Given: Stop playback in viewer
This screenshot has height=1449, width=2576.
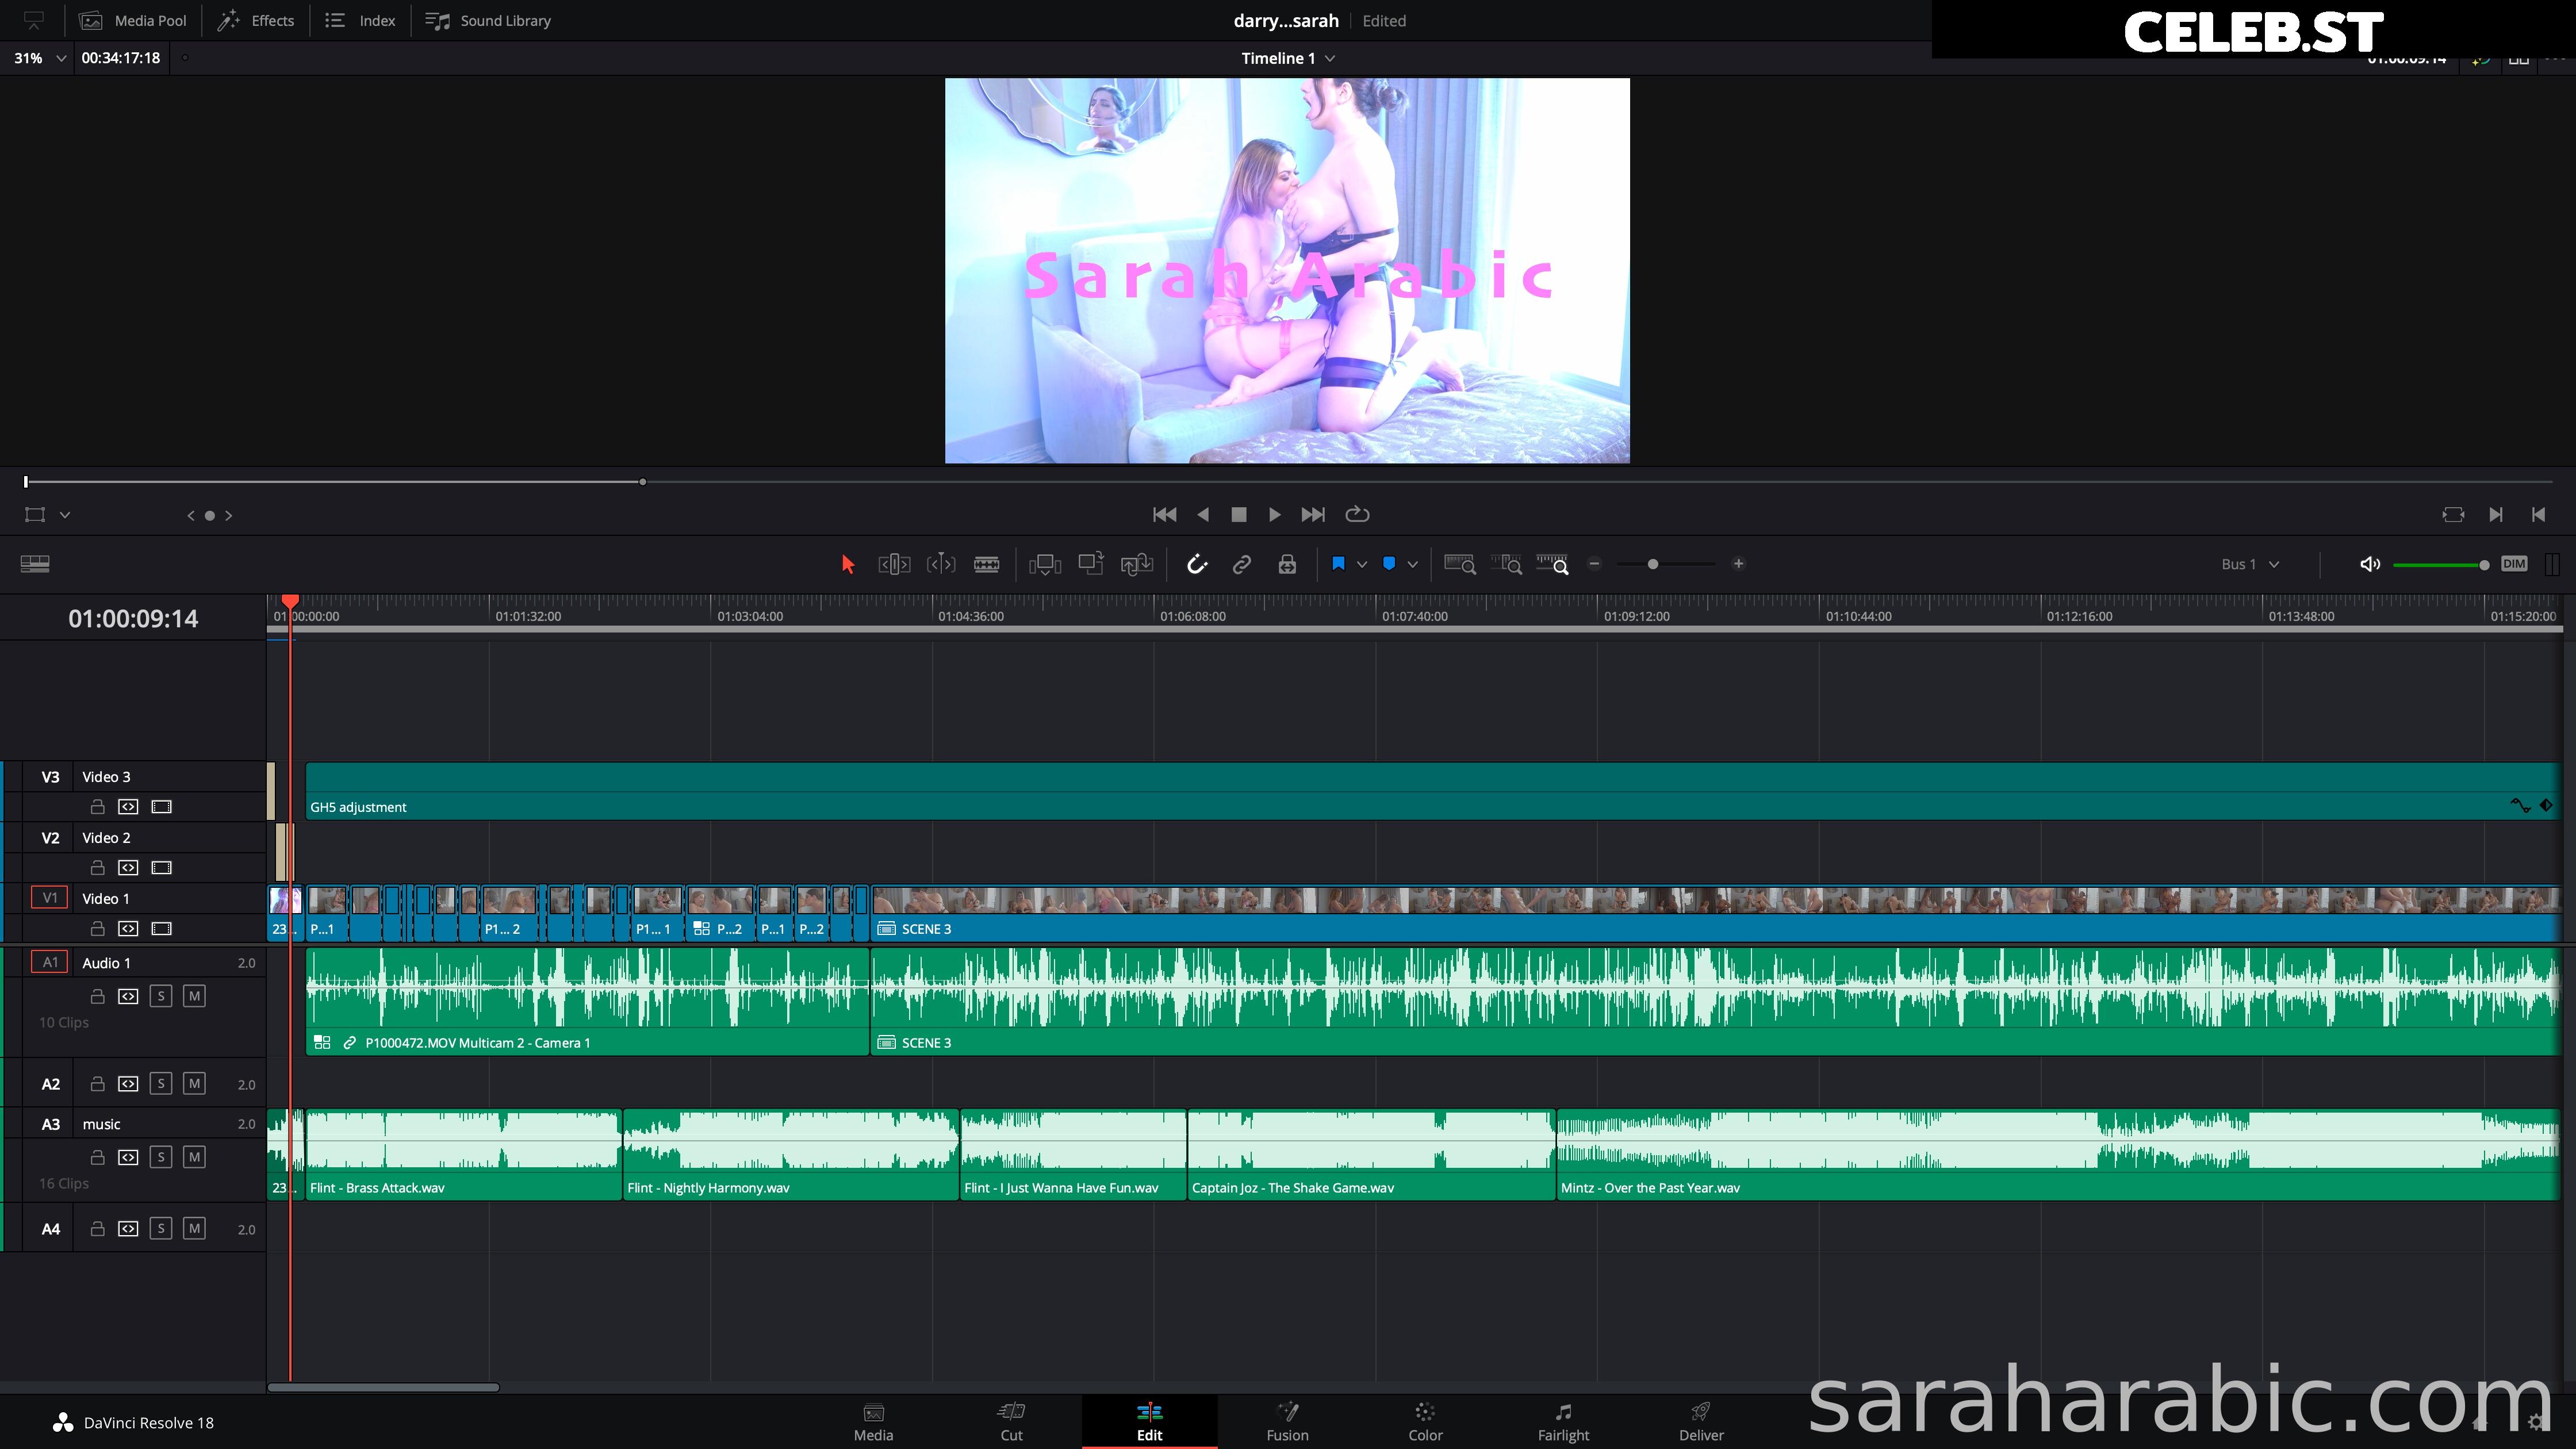Looking at the screenshot, I should point(1239,515).
